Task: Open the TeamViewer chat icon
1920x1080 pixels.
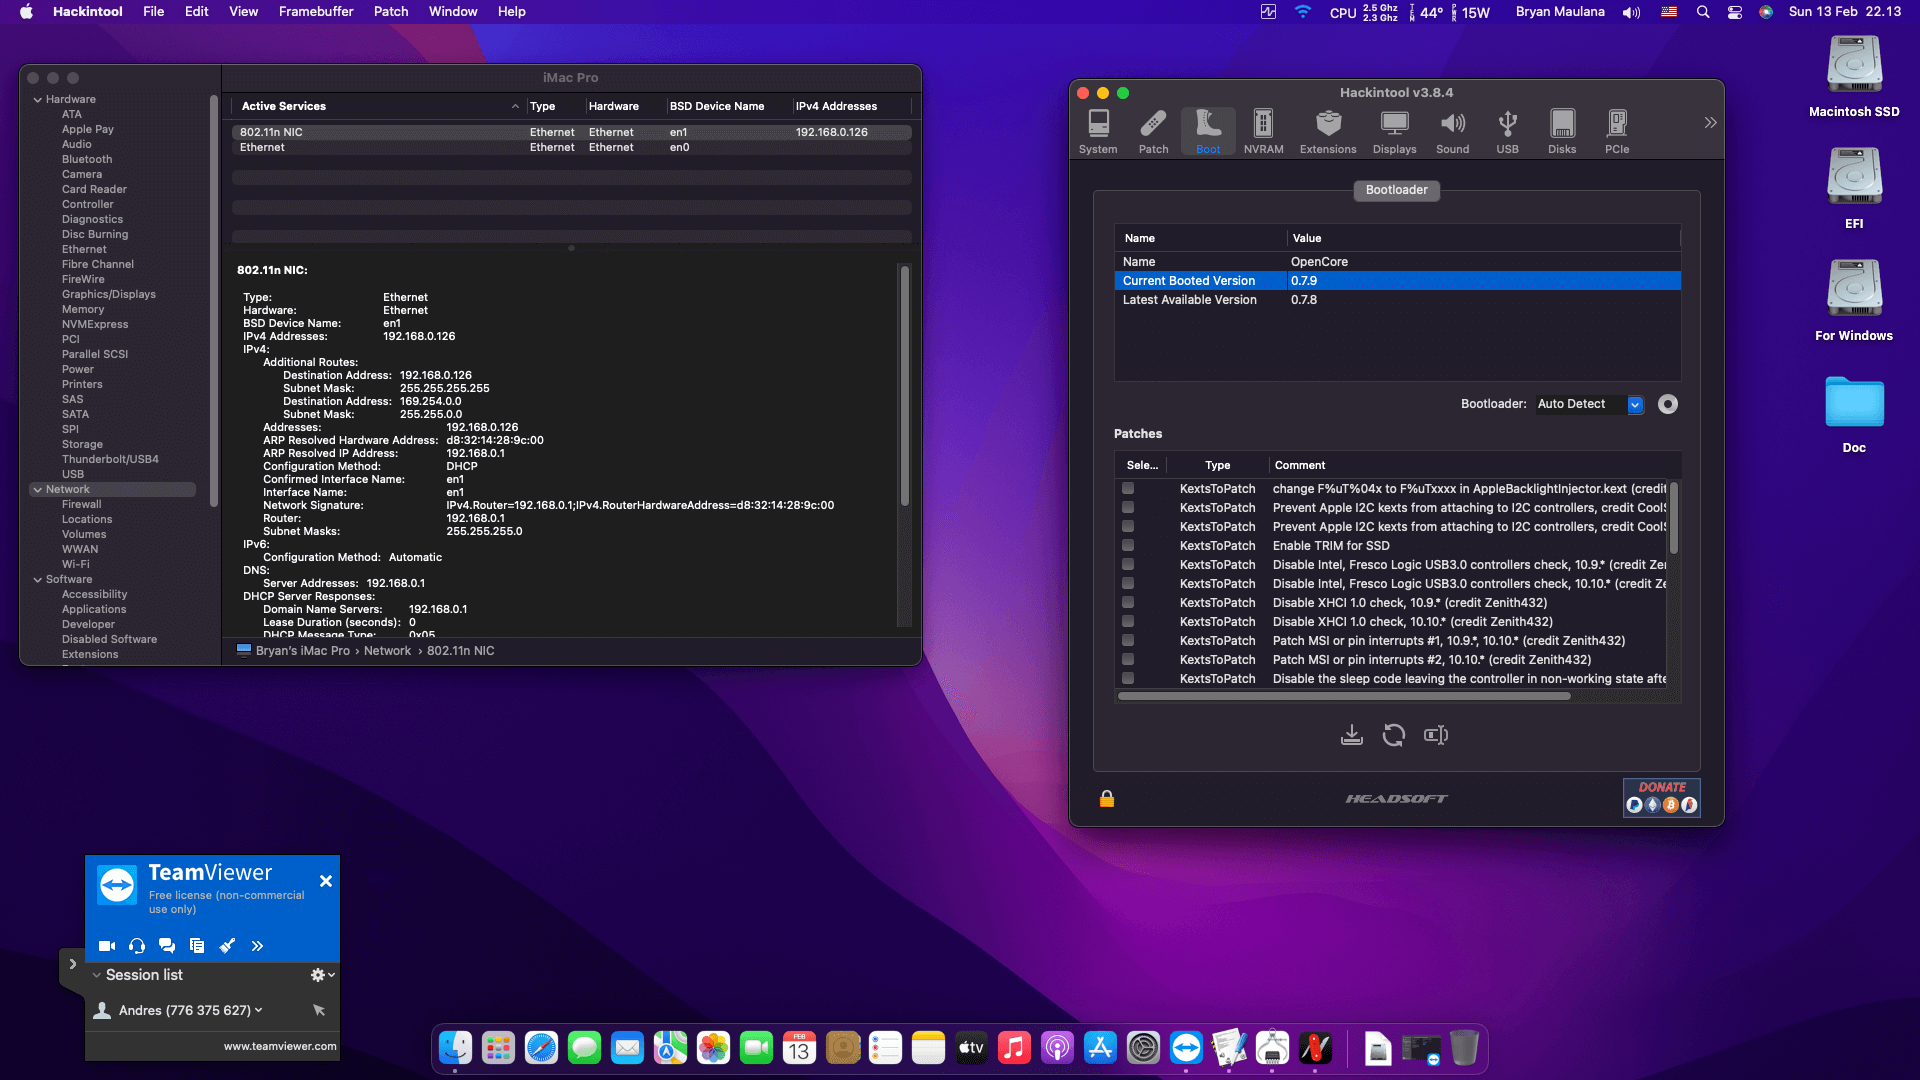Action: coord(167,945)
